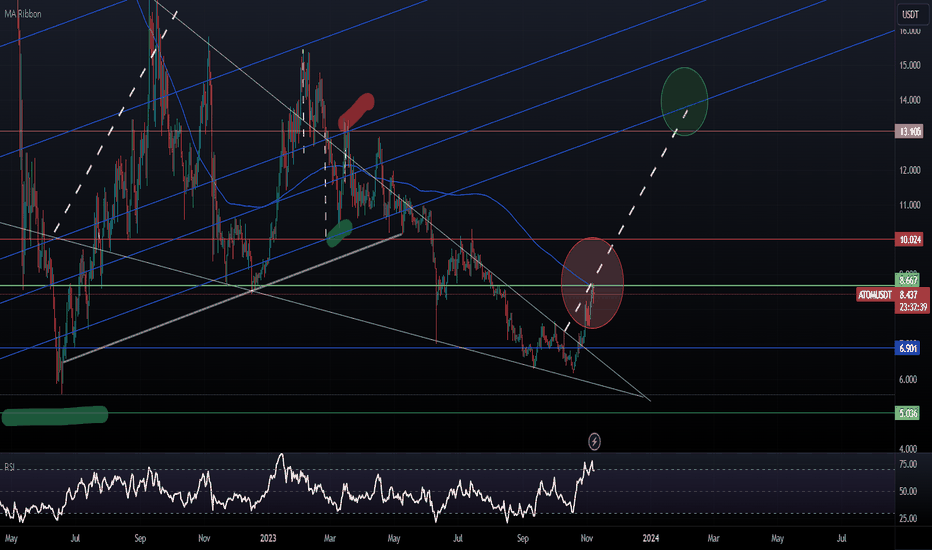Screen dimensions: 932x550
Task: Select the red brush stroke near March
Action: 356,111
